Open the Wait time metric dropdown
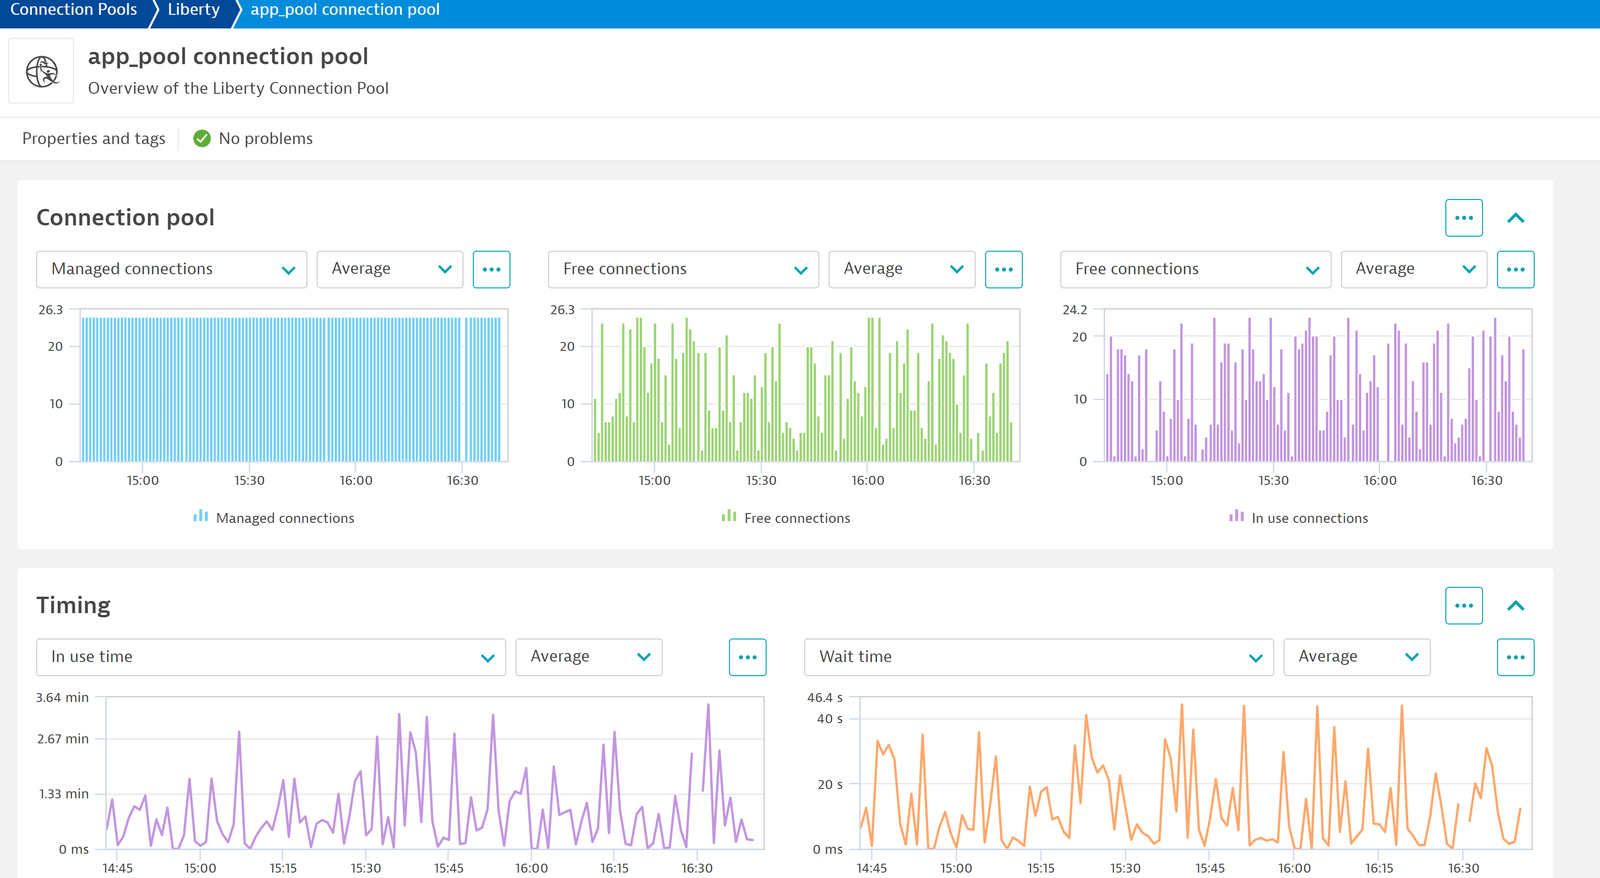The image size is (1600, 878). click(1039, 657)
